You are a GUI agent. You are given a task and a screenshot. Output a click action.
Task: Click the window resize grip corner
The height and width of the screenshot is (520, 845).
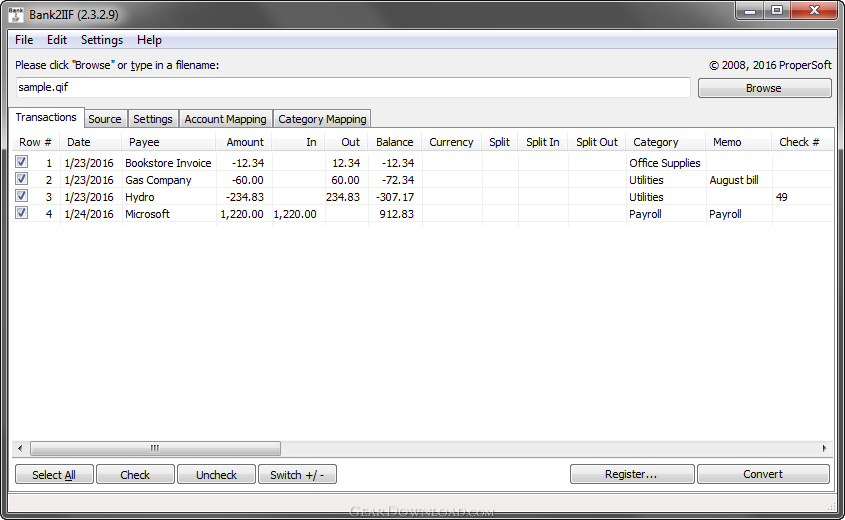pos(830,505)
